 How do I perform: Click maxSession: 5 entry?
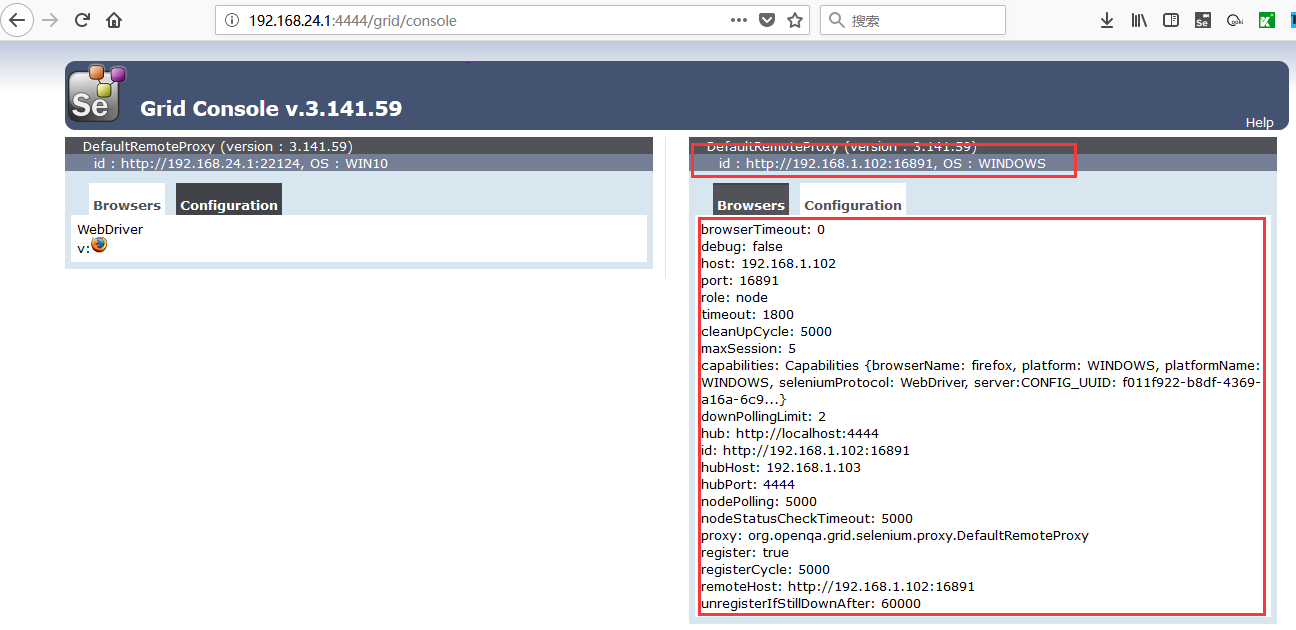(x=749, y=348)
